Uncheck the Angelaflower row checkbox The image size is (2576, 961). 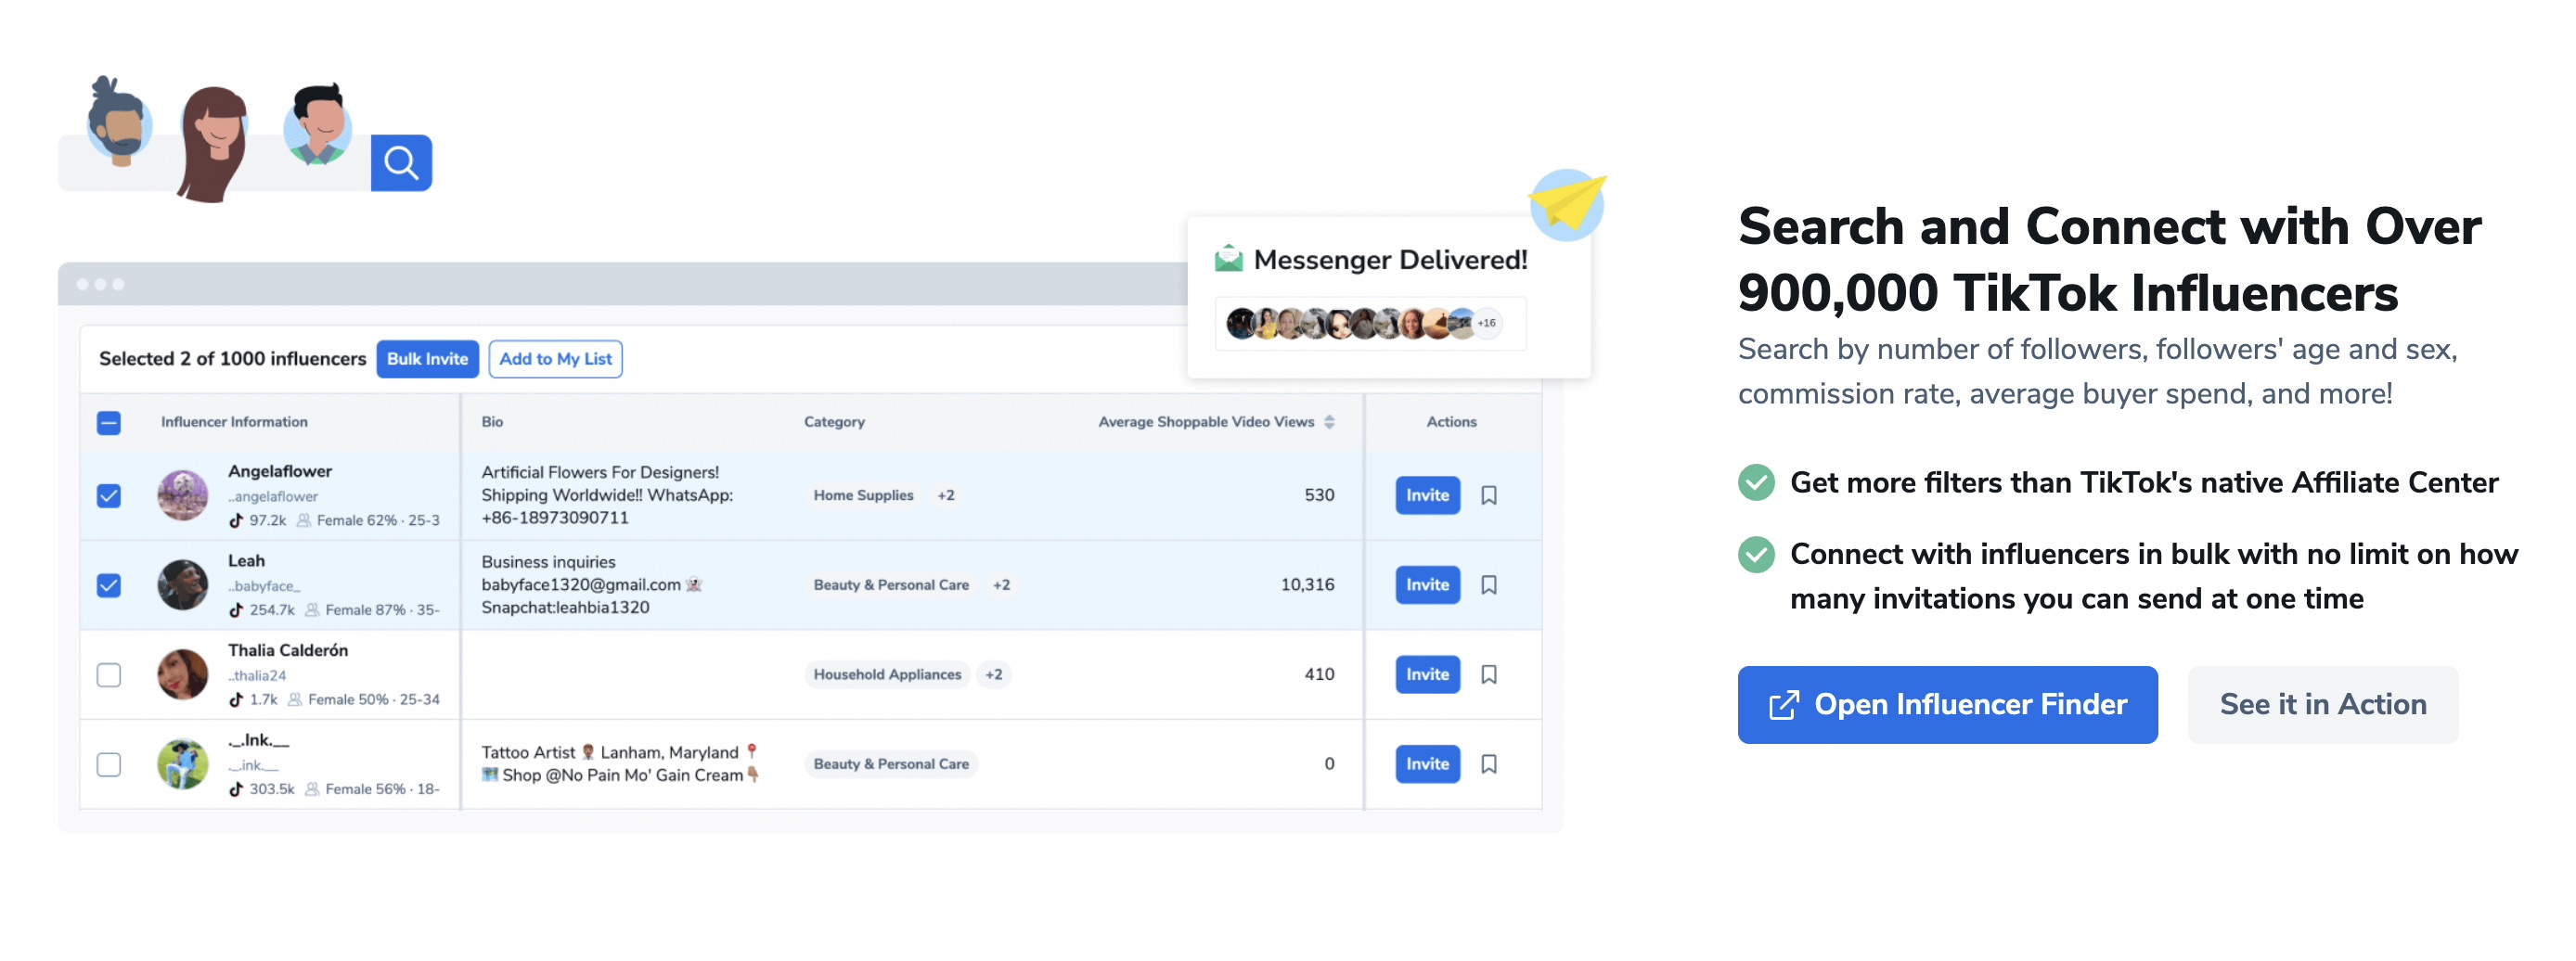109,495
